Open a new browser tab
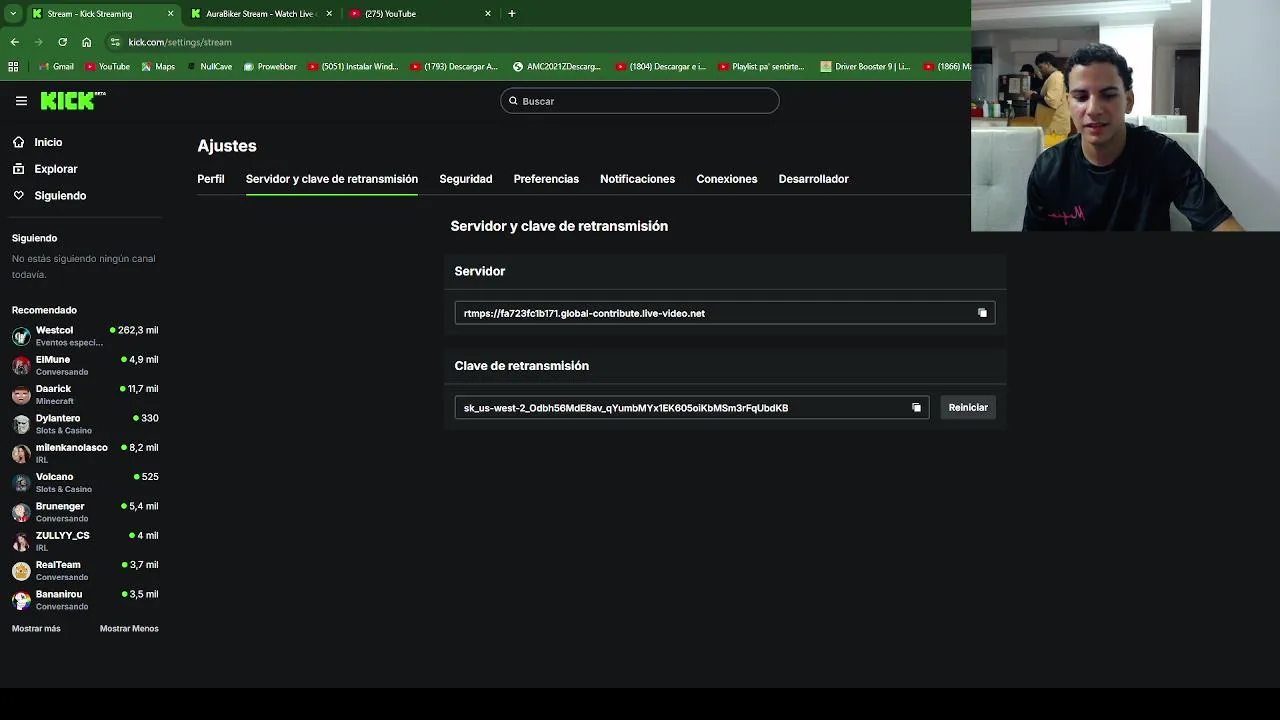The width and height of the screenshot is (1280, 720). tap(512, 14)
